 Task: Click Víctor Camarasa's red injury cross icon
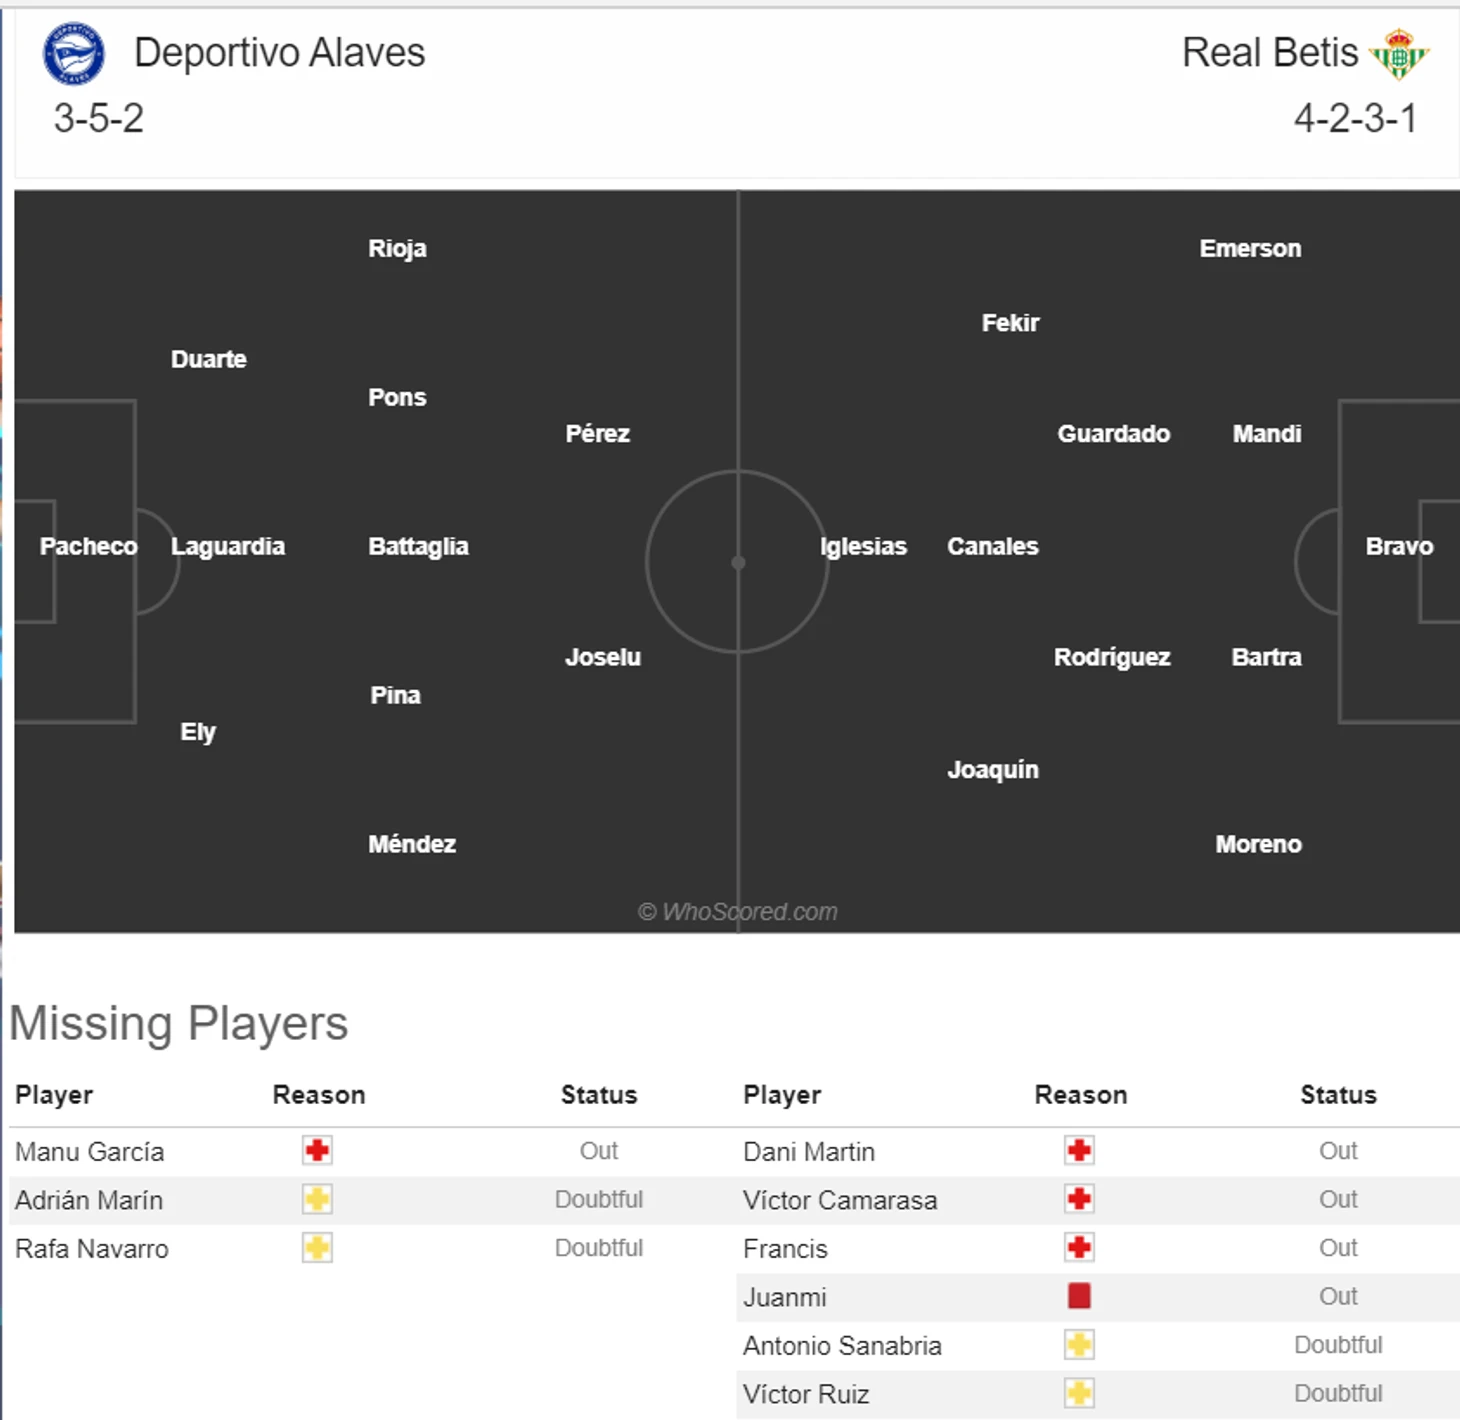[1079, 1199]
